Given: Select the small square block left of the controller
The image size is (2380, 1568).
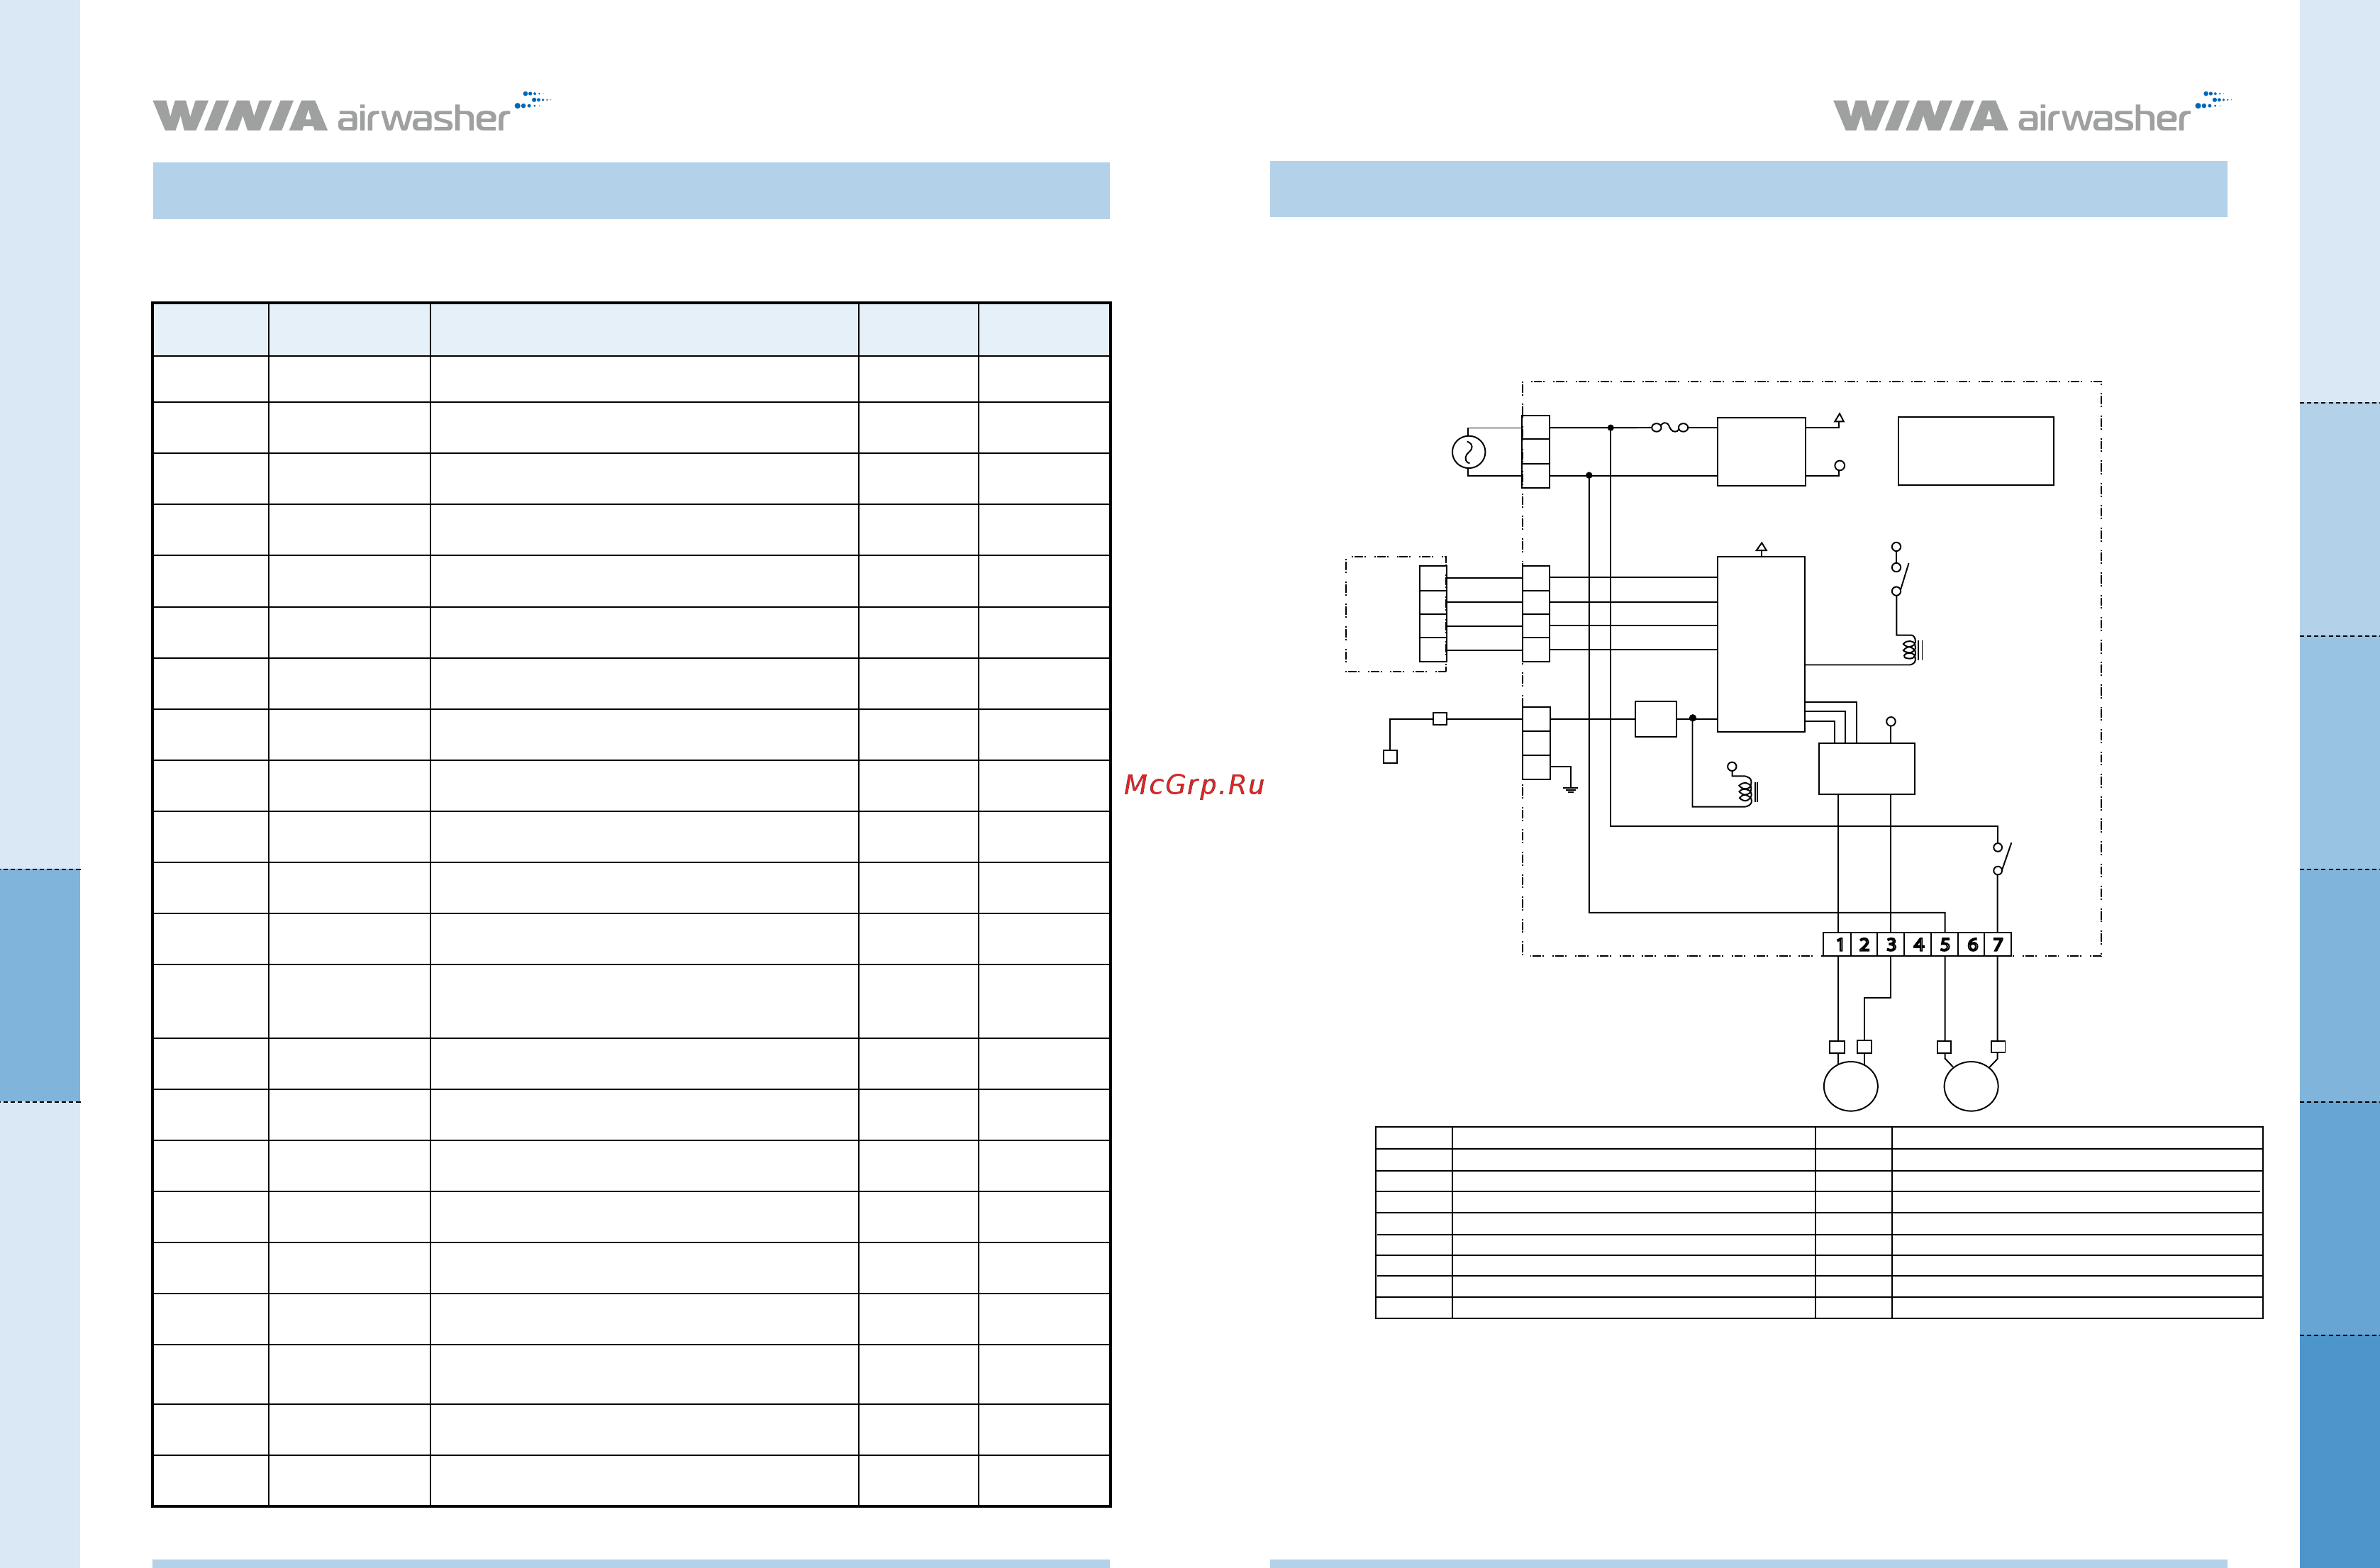Looking at the screenshot, I should (x=1656, y=719).
